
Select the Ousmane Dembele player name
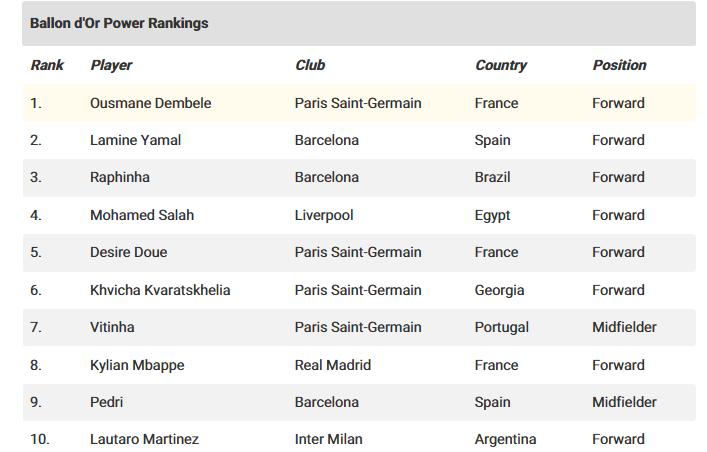(151, 103)
